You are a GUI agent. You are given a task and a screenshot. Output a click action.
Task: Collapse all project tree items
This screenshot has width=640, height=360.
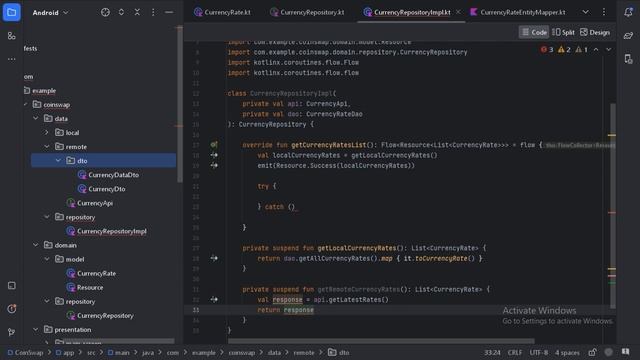click(x=137, y=12)
